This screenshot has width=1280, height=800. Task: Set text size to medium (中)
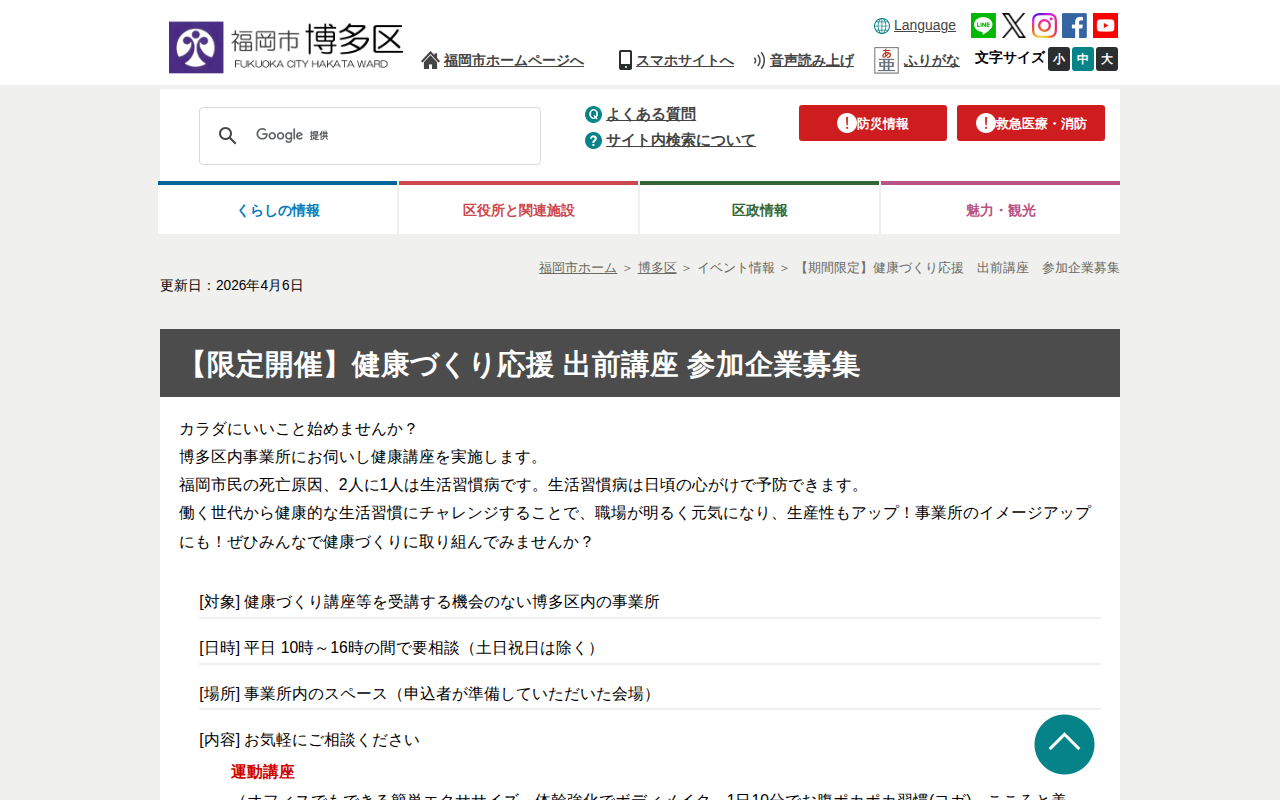[1083, 59]
